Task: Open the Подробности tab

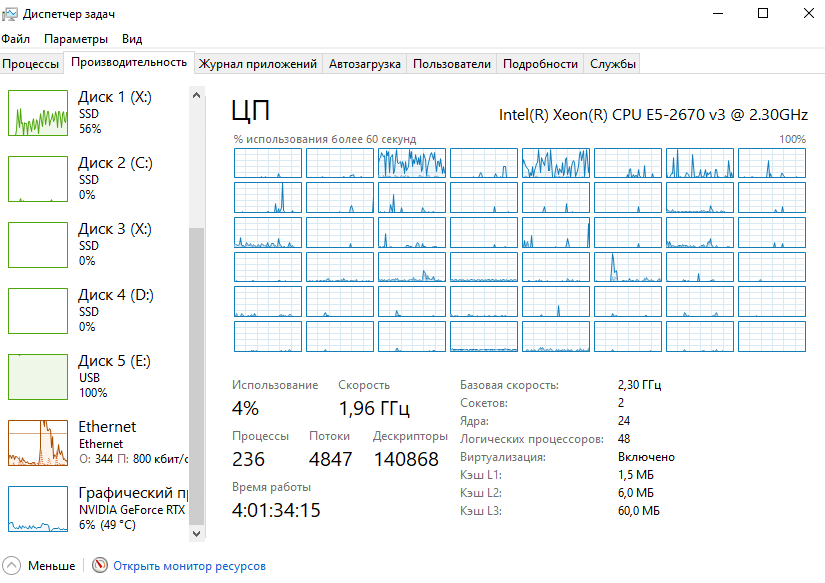Action: point(540,64)
